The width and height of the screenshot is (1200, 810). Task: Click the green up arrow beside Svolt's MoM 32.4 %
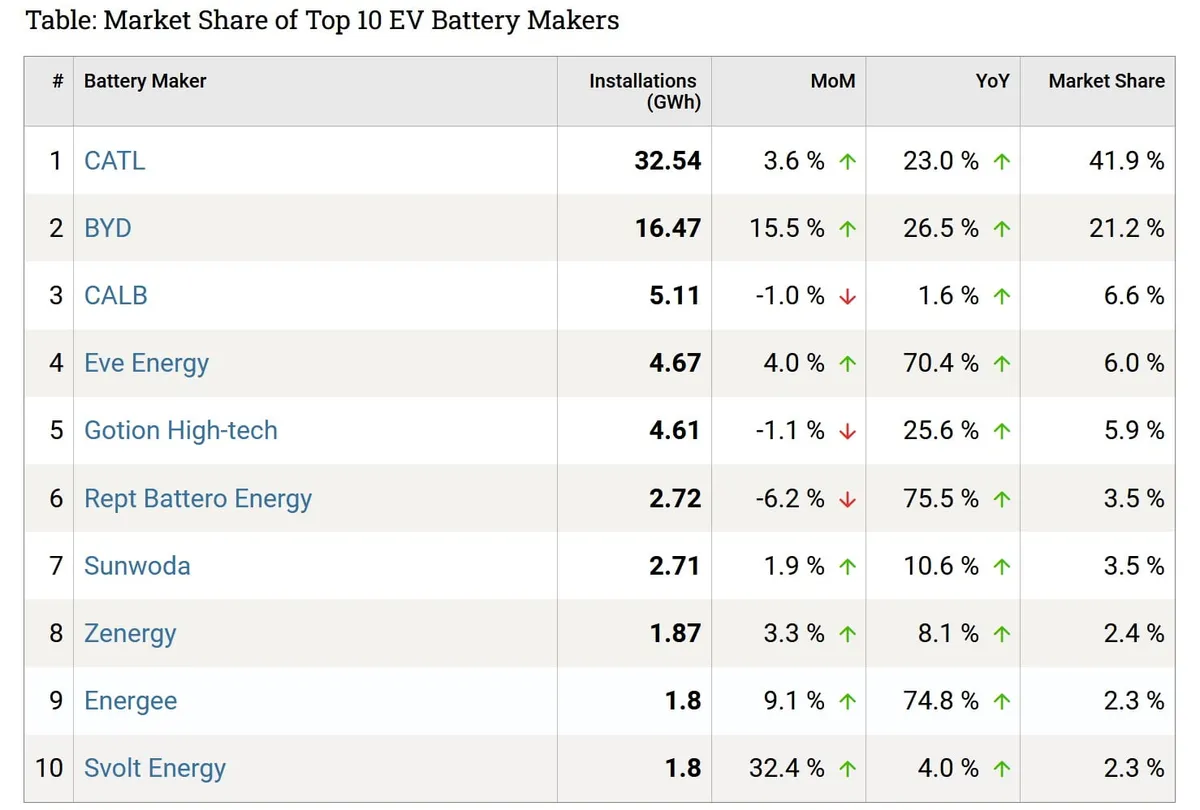[847, 769]
